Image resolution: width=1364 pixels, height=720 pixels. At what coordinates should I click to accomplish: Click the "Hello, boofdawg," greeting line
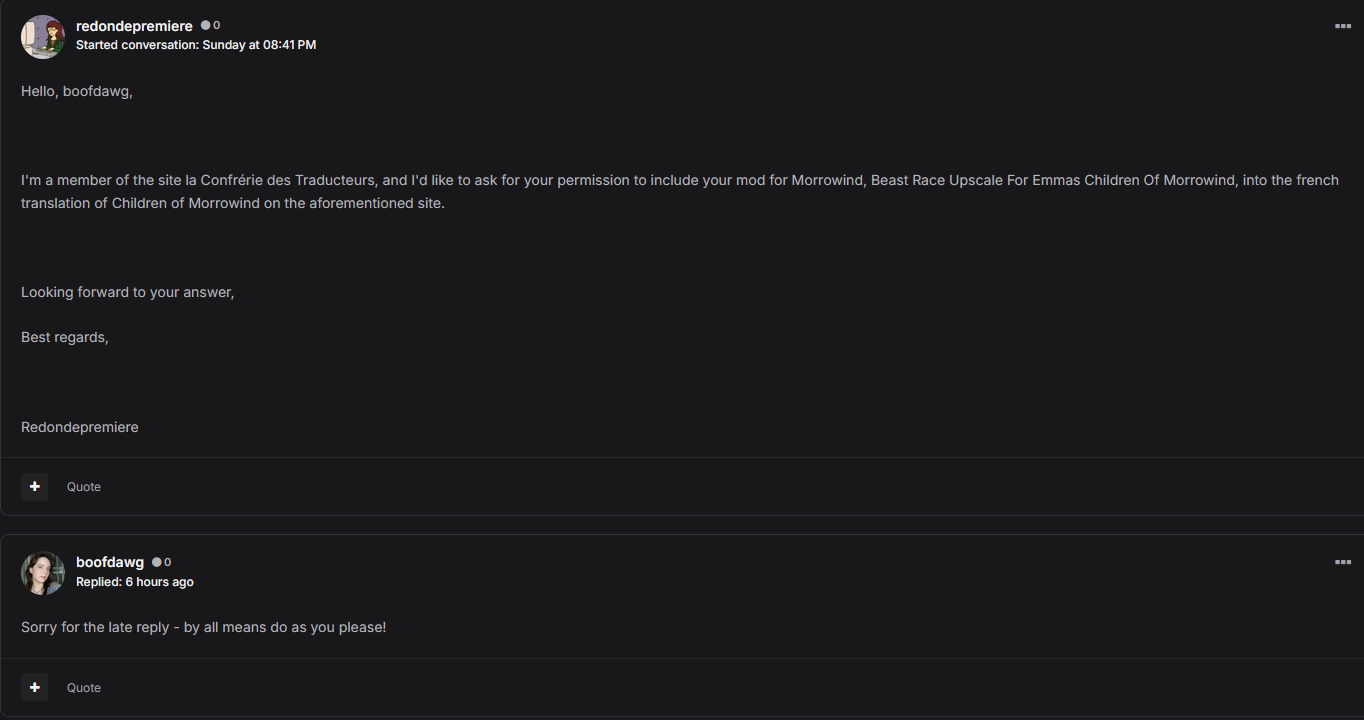[77, 91]
